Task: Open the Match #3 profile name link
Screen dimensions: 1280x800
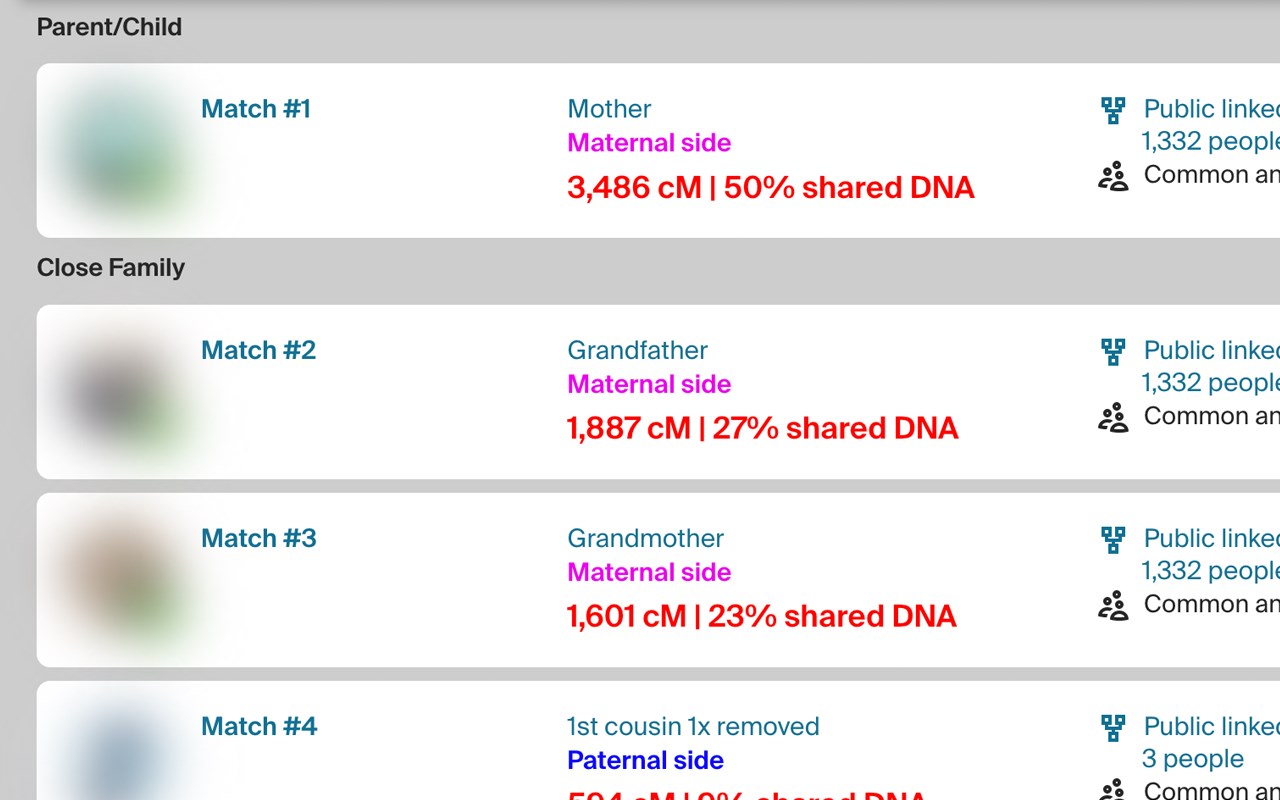Action: pyautogui.click(x=258, y=538)
